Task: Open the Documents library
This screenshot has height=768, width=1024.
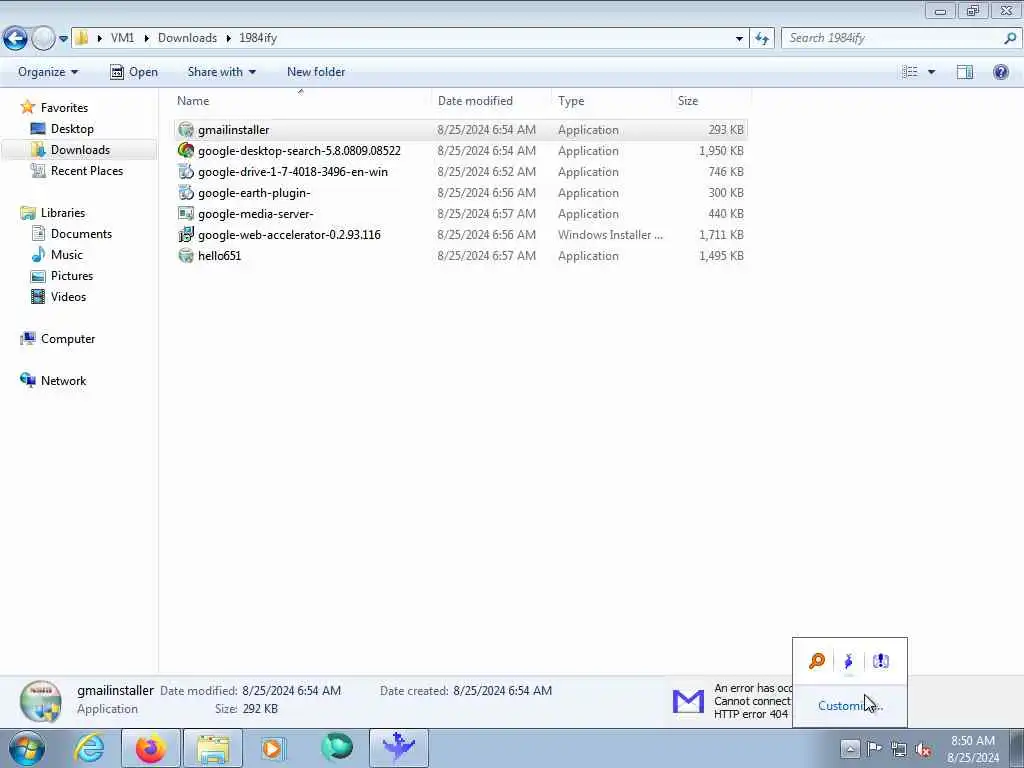Action: point(81,234)
